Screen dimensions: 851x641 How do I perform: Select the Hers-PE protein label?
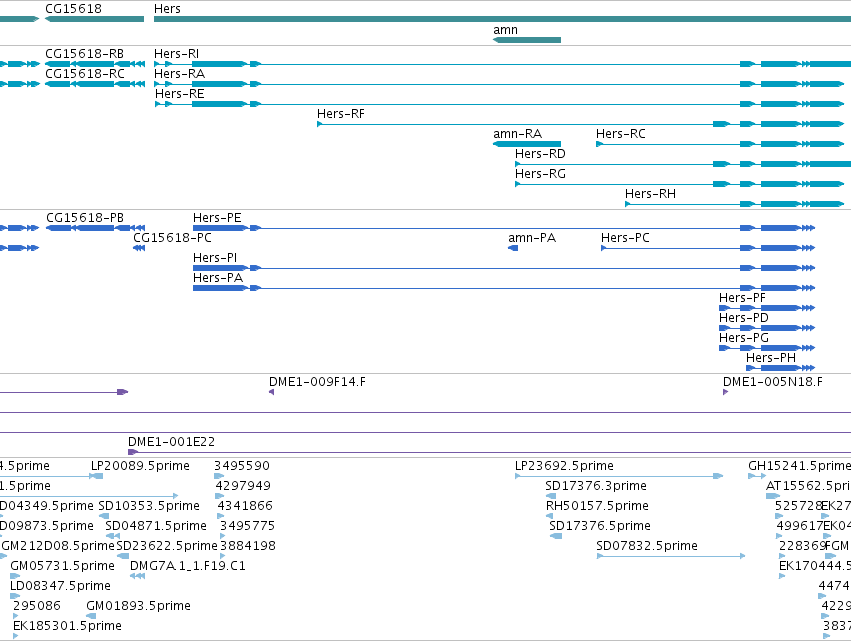click(x=217, y=218)
